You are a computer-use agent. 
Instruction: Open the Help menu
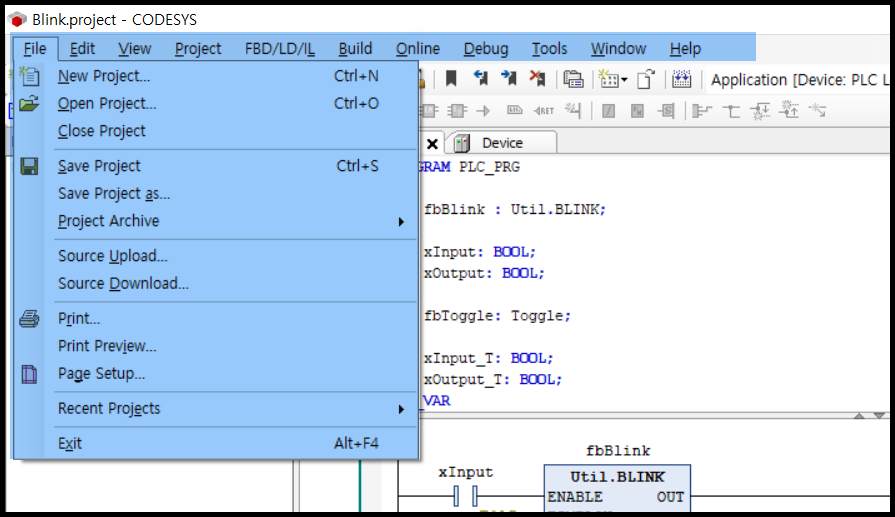pyautogui.click(x=685, y=49)
